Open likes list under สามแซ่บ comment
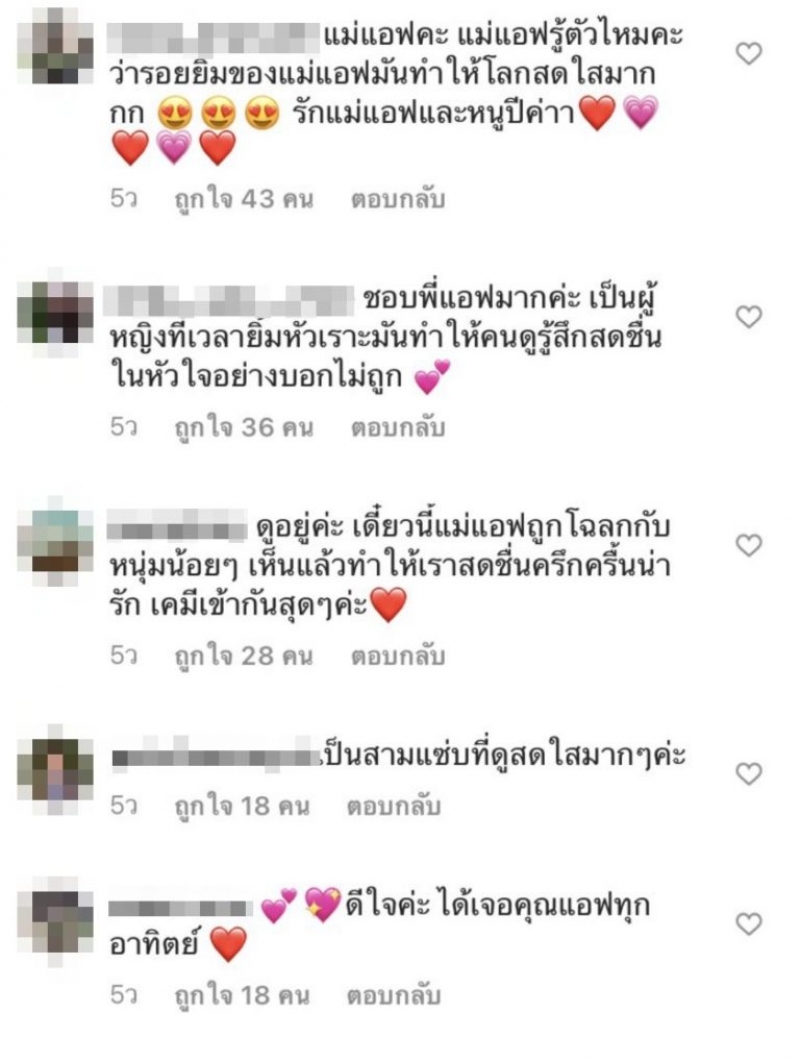This screenshot has height=1063, width=800. pos(242,806)
